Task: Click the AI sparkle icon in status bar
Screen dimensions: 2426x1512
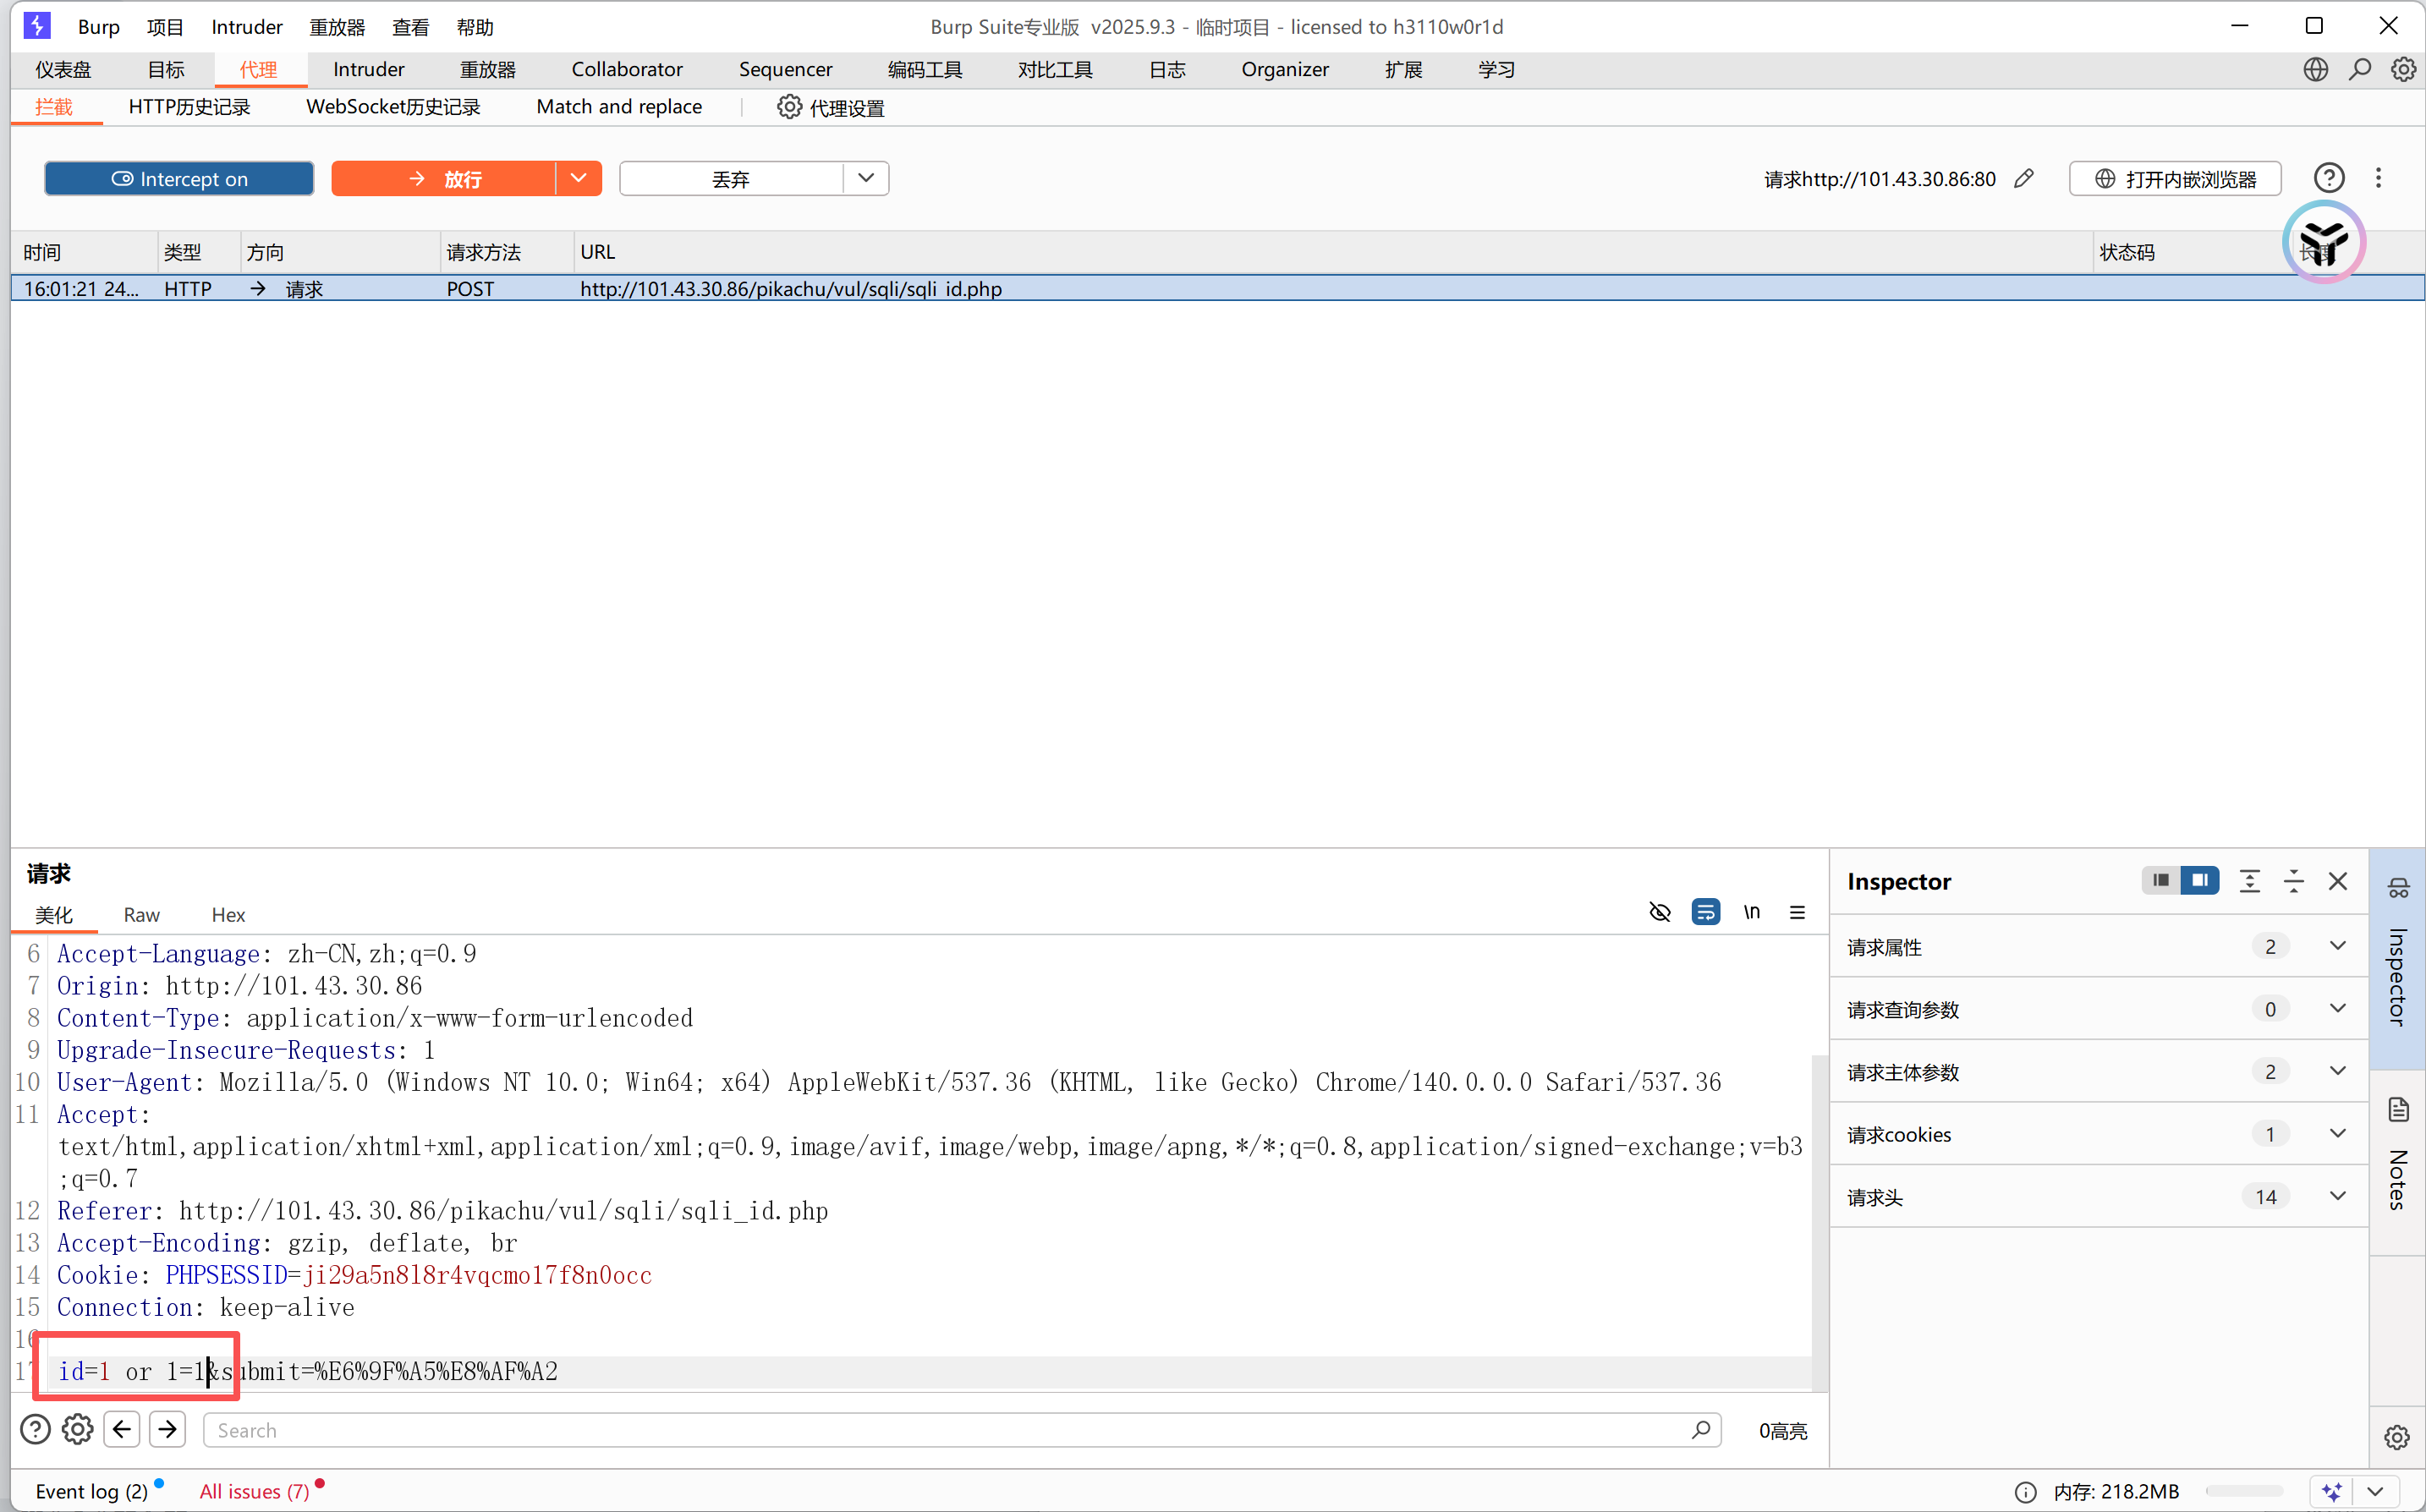Action: 2332,1492
